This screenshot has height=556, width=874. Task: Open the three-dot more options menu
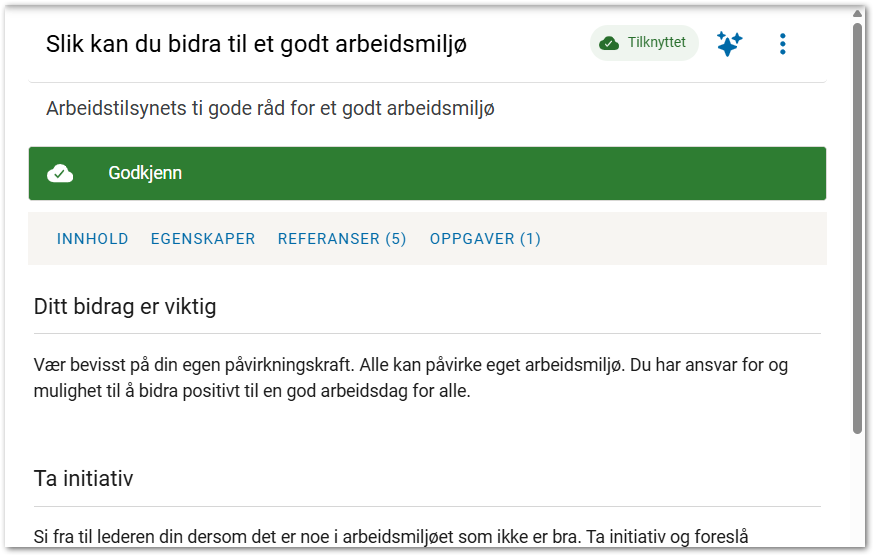pyautogui.click(x=782, y=44)
